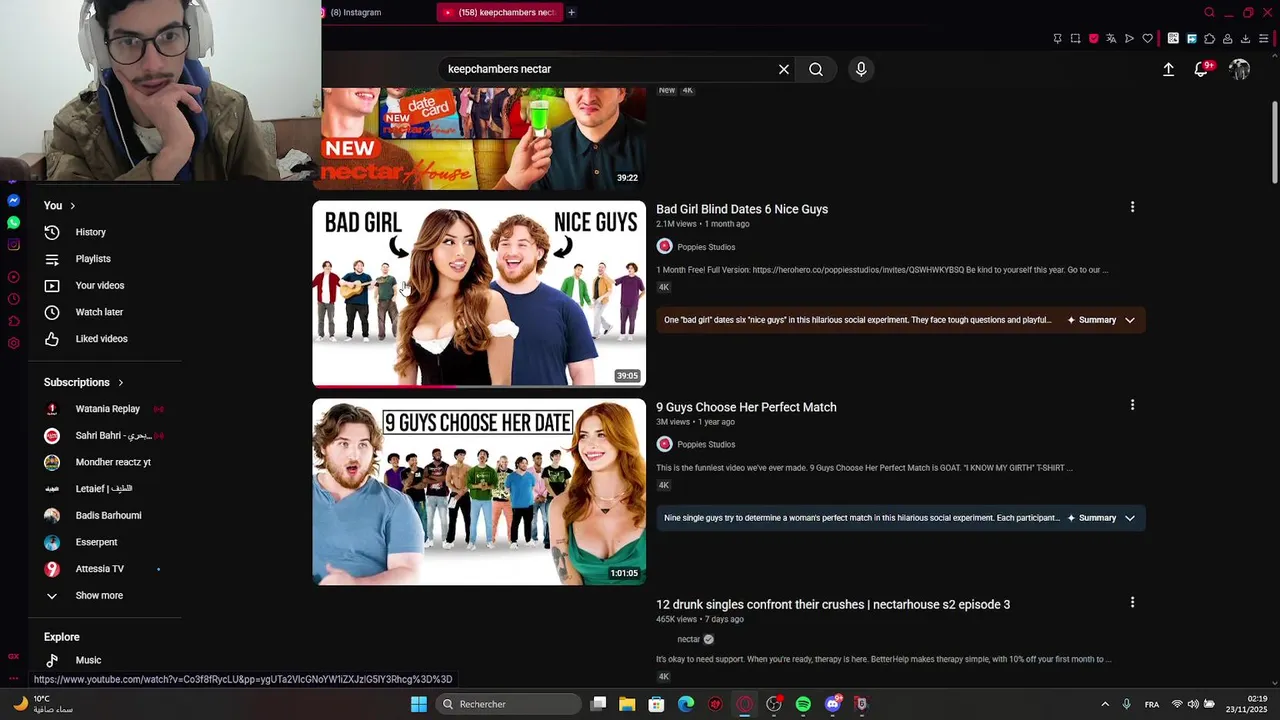The image size is (1280, 720).
Task: Open YouTube notifications bell
Action: point(1201,69)
